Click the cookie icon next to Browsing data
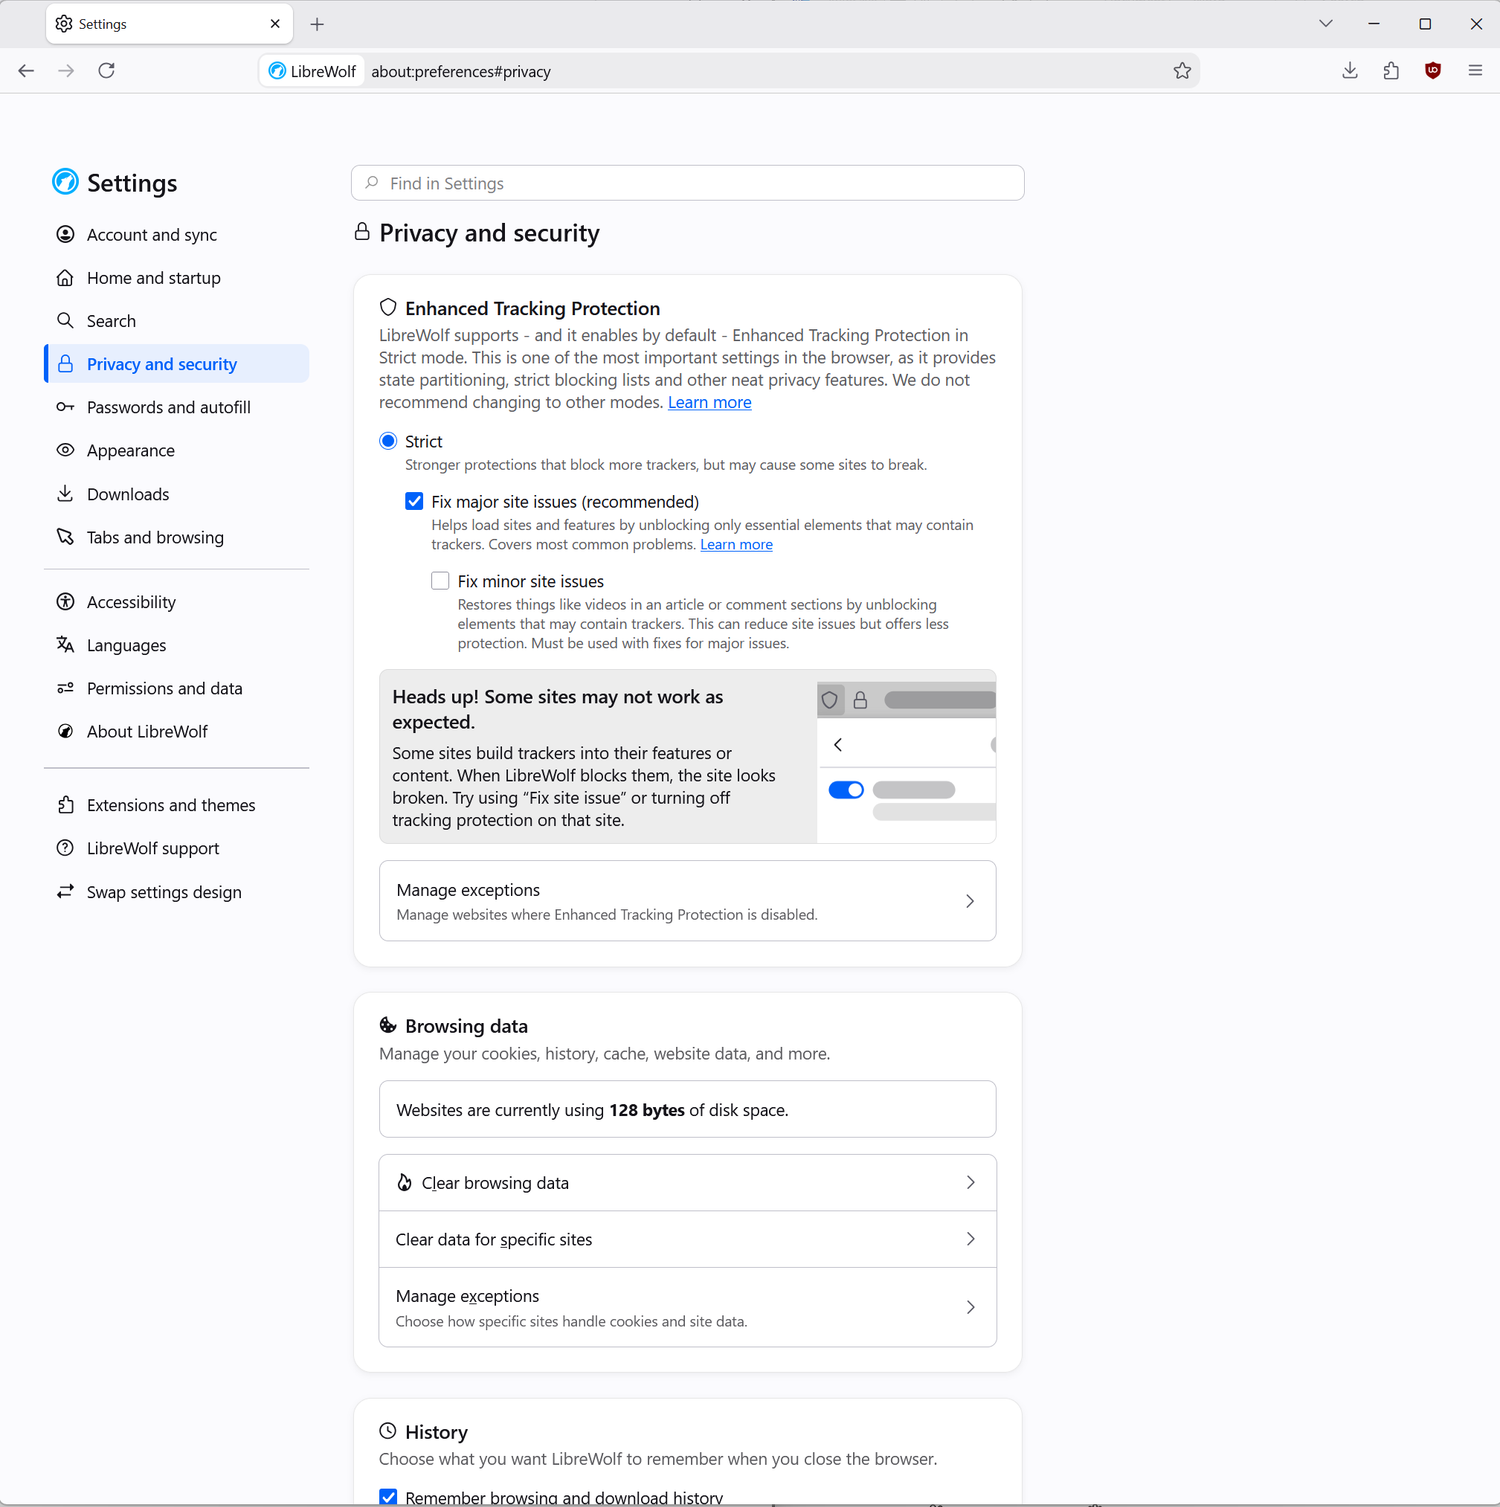This screenshot has width=1500, height=1507. pyautogui.click(x=388, y=1025)
